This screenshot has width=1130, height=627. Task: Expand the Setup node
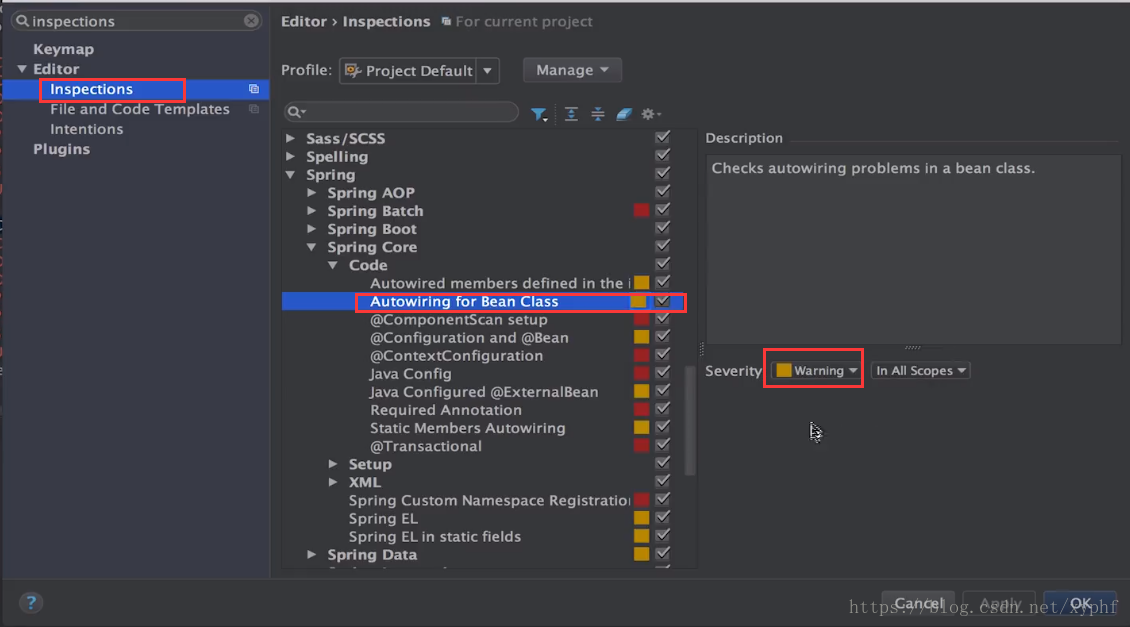(x=333, y=464)
